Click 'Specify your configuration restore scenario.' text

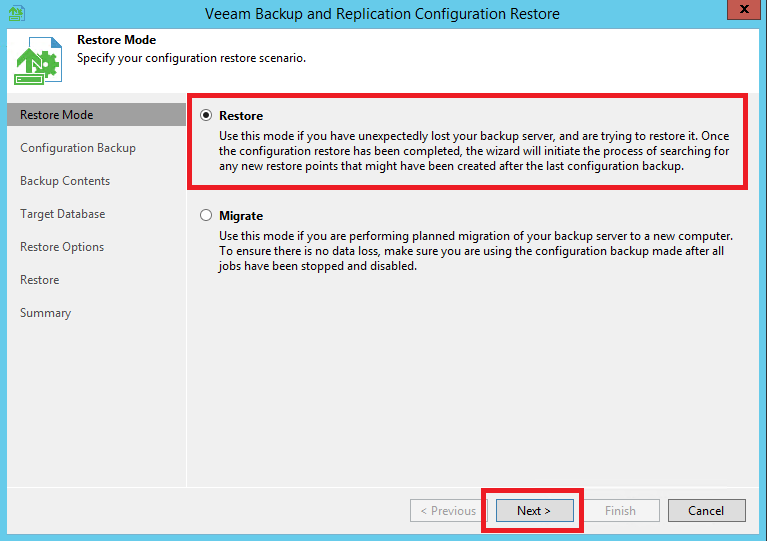[x=191, y=58]
